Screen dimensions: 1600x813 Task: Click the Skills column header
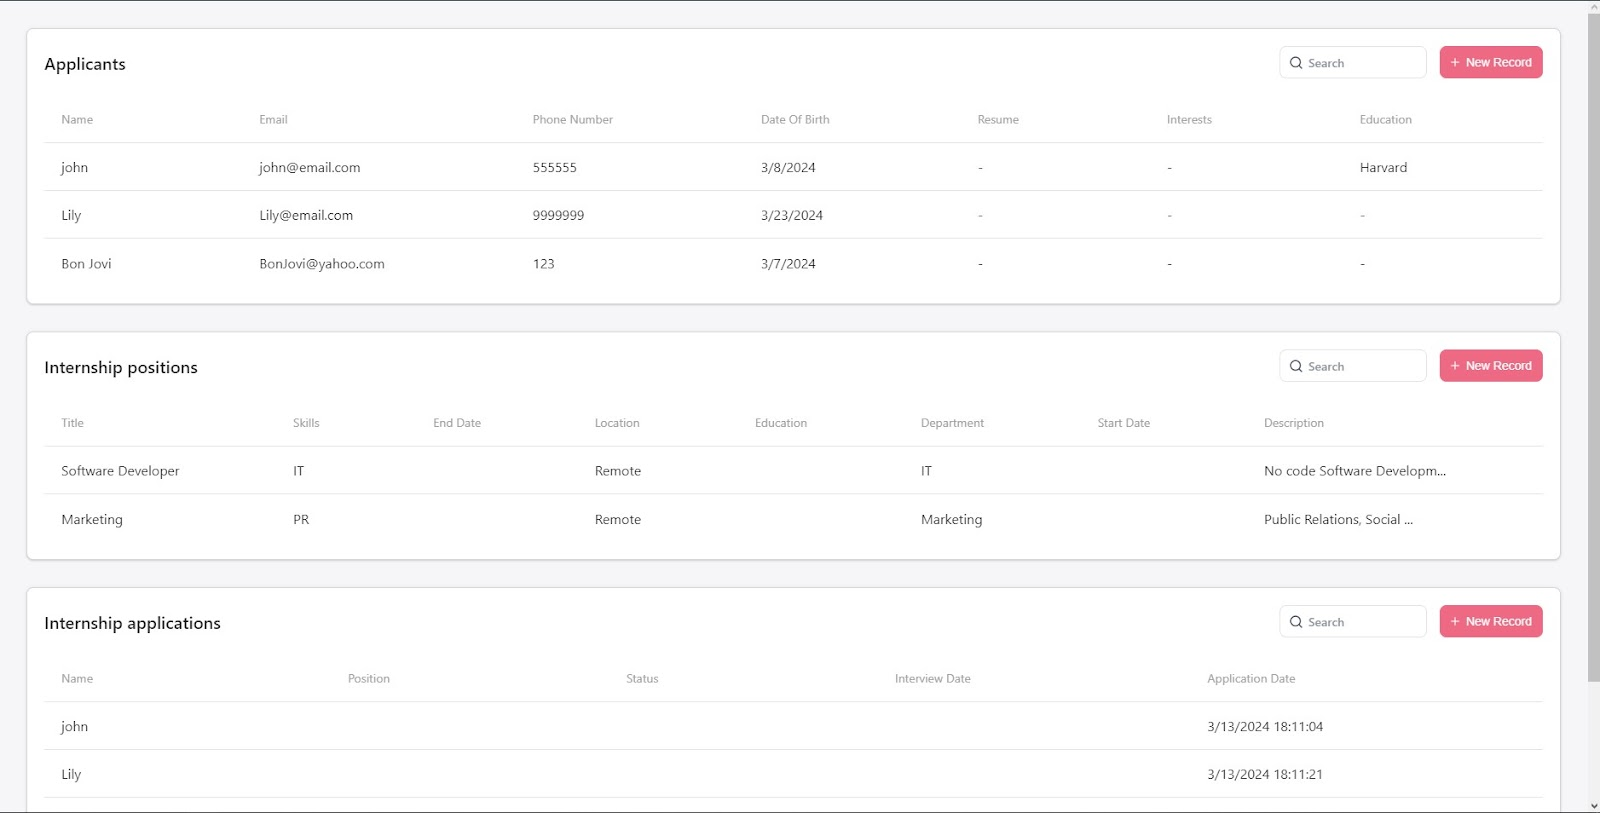[x=306, y=423]
